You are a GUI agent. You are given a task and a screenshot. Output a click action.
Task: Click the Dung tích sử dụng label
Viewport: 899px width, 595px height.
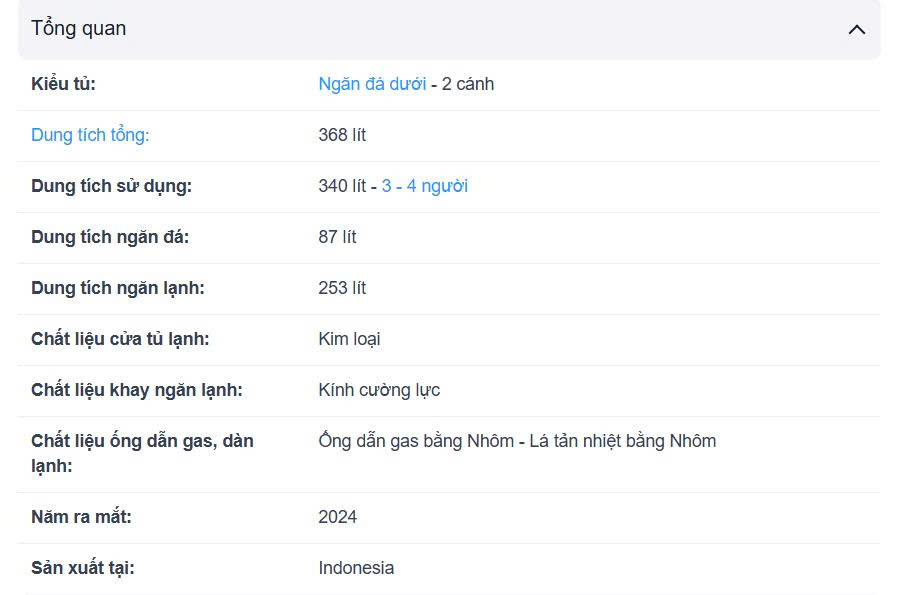pos(111,186)
